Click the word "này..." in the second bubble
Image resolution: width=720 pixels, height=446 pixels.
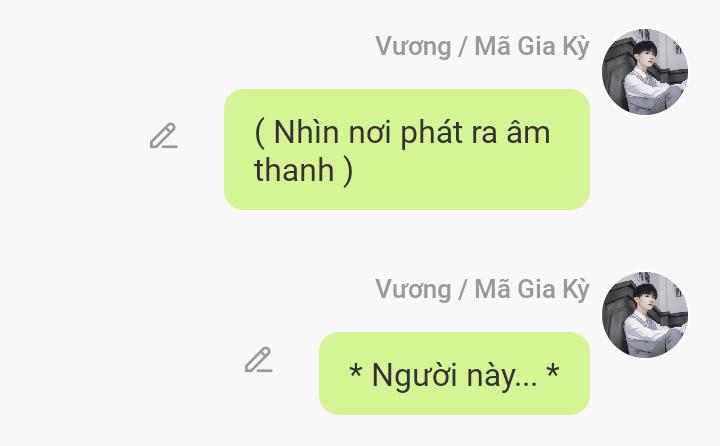coord(502,377)
